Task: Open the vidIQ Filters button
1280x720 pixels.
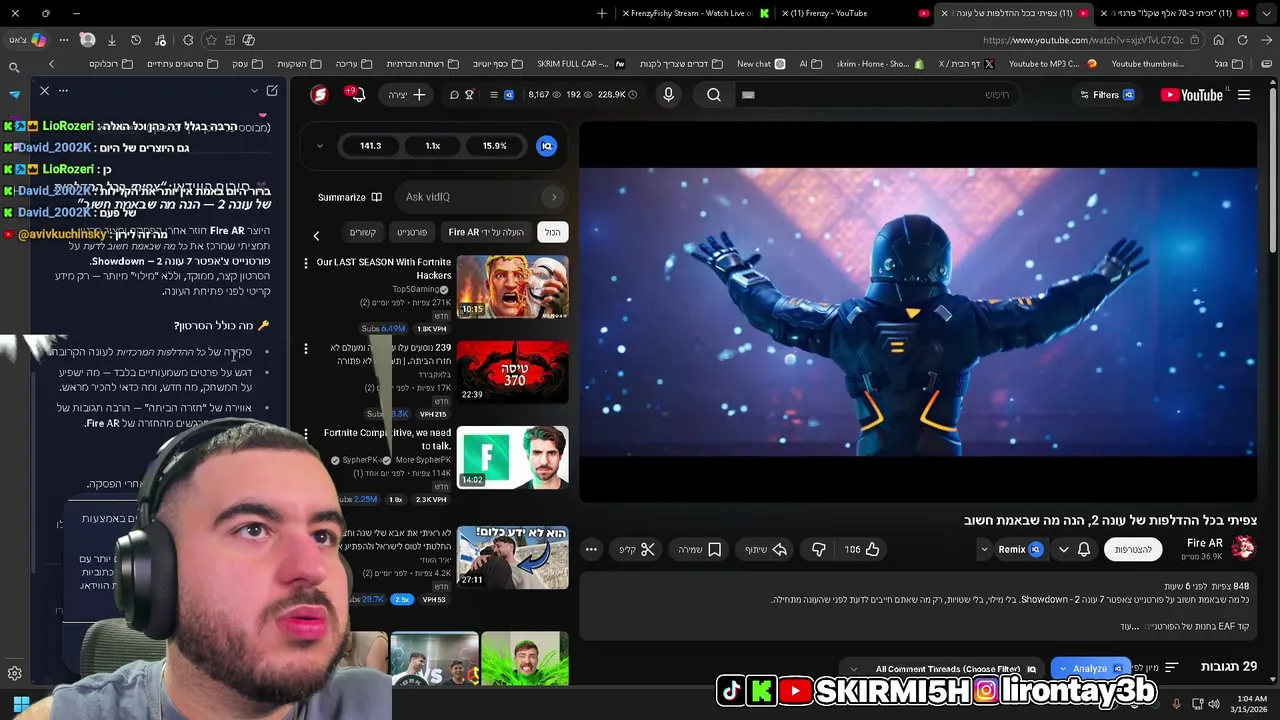Action: coord(1107,95)
